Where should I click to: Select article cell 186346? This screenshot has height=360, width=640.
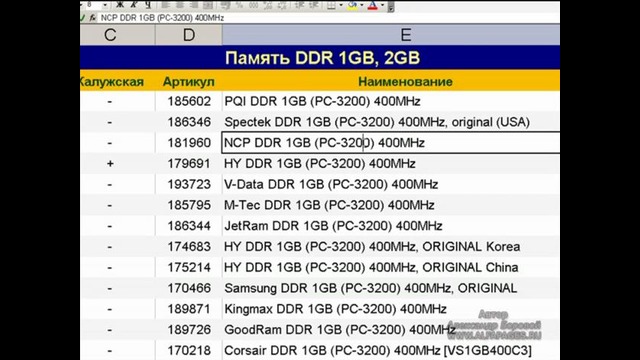189,122
